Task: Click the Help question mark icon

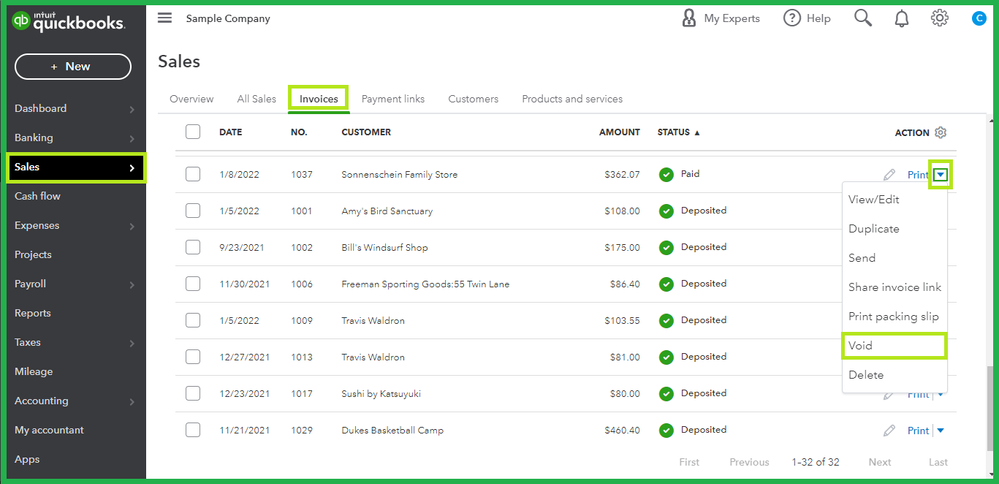Action: pyautogui.click(x=792, y=18)
